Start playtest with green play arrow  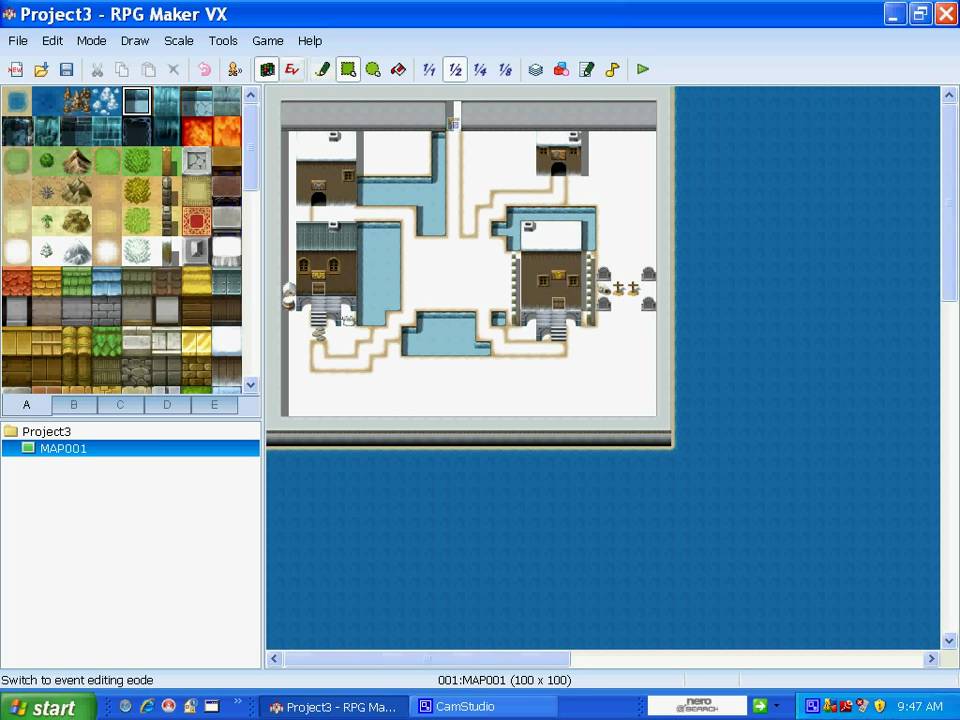[x=643, y=69]
